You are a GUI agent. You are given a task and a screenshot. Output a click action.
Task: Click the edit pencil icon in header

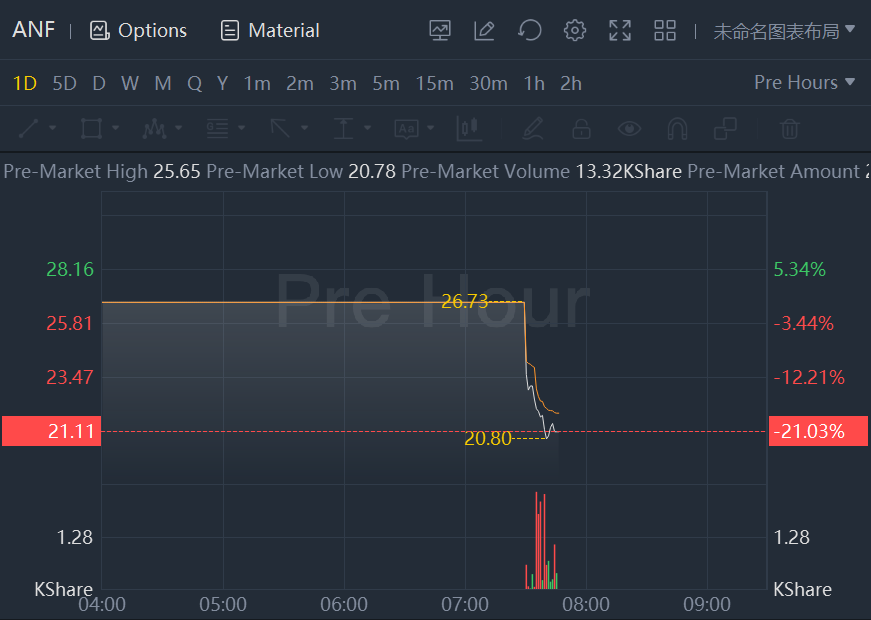point(484,30)
